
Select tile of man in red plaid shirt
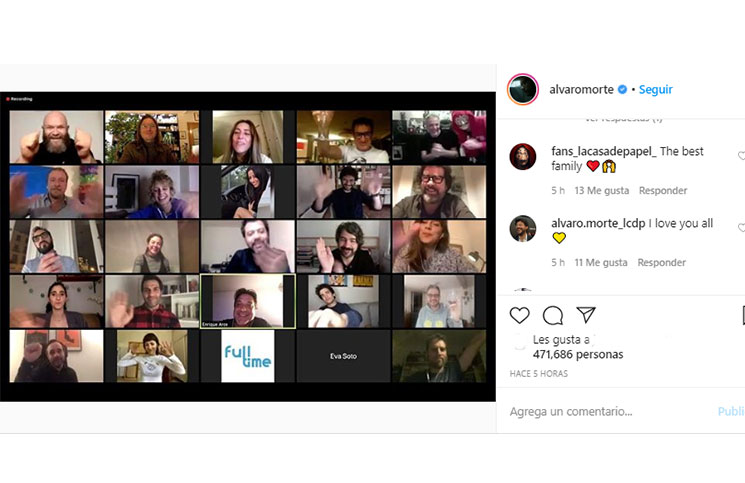pos(152,301)
